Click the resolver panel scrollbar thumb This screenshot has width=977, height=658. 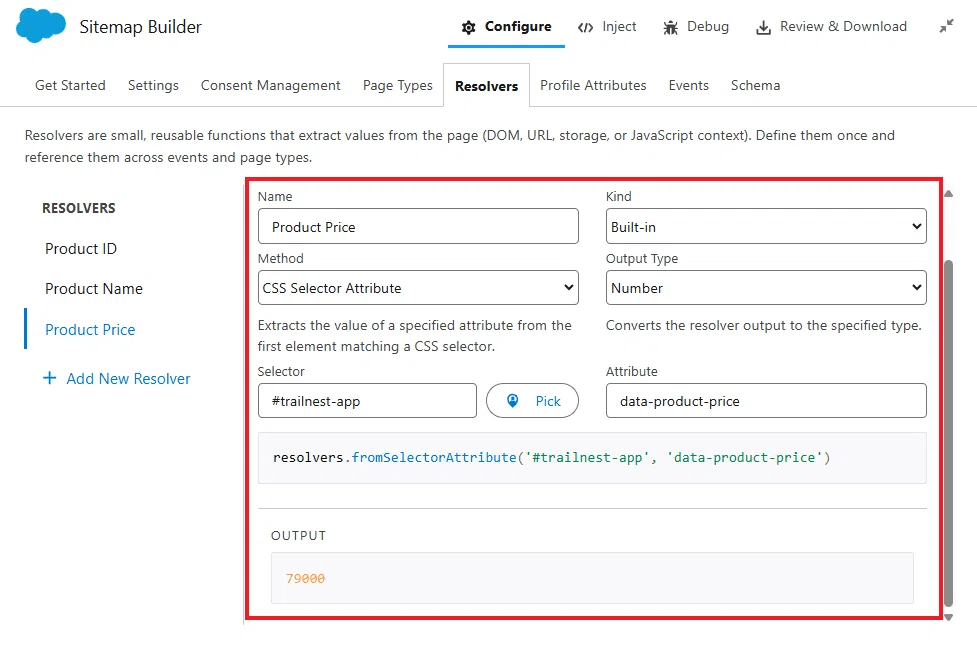[x=948, y=433]
